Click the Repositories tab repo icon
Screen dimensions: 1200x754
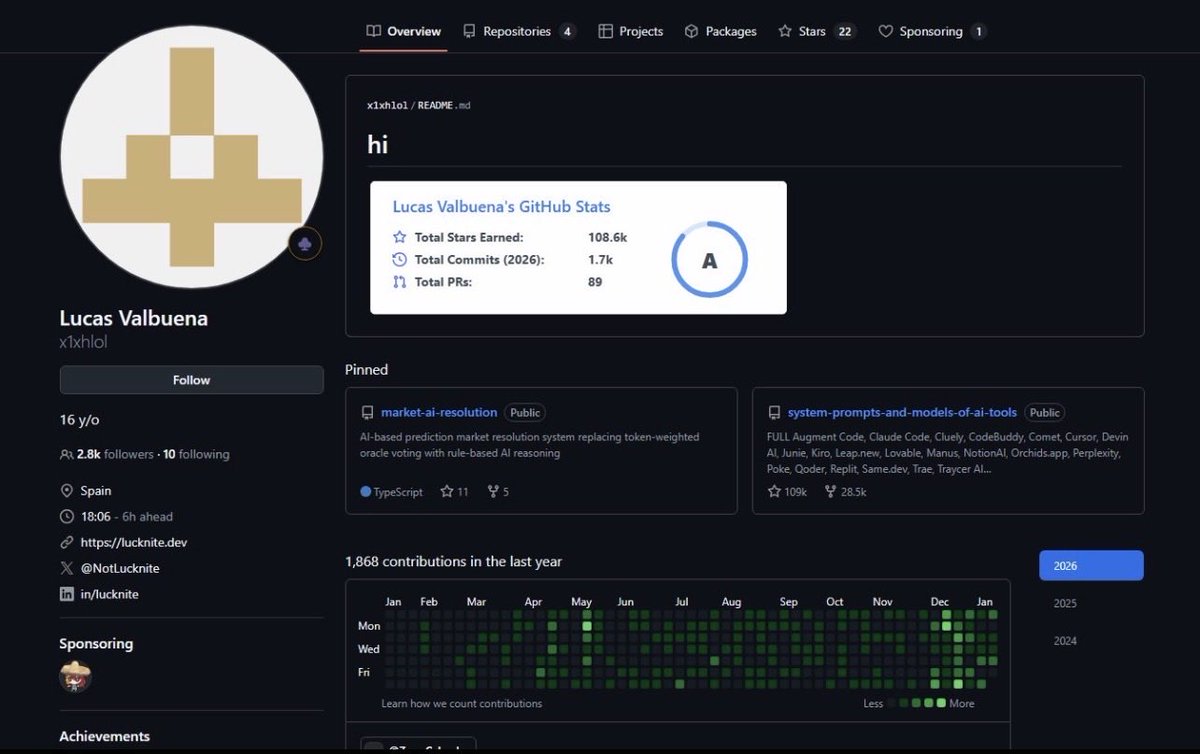point(469,31)
